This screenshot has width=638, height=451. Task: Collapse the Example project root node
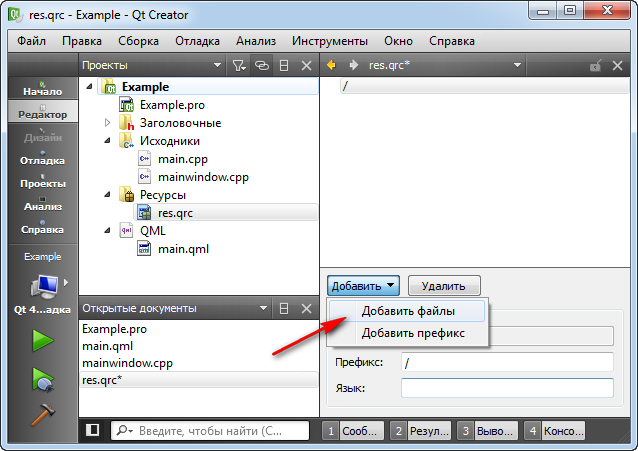pos(90,87)
